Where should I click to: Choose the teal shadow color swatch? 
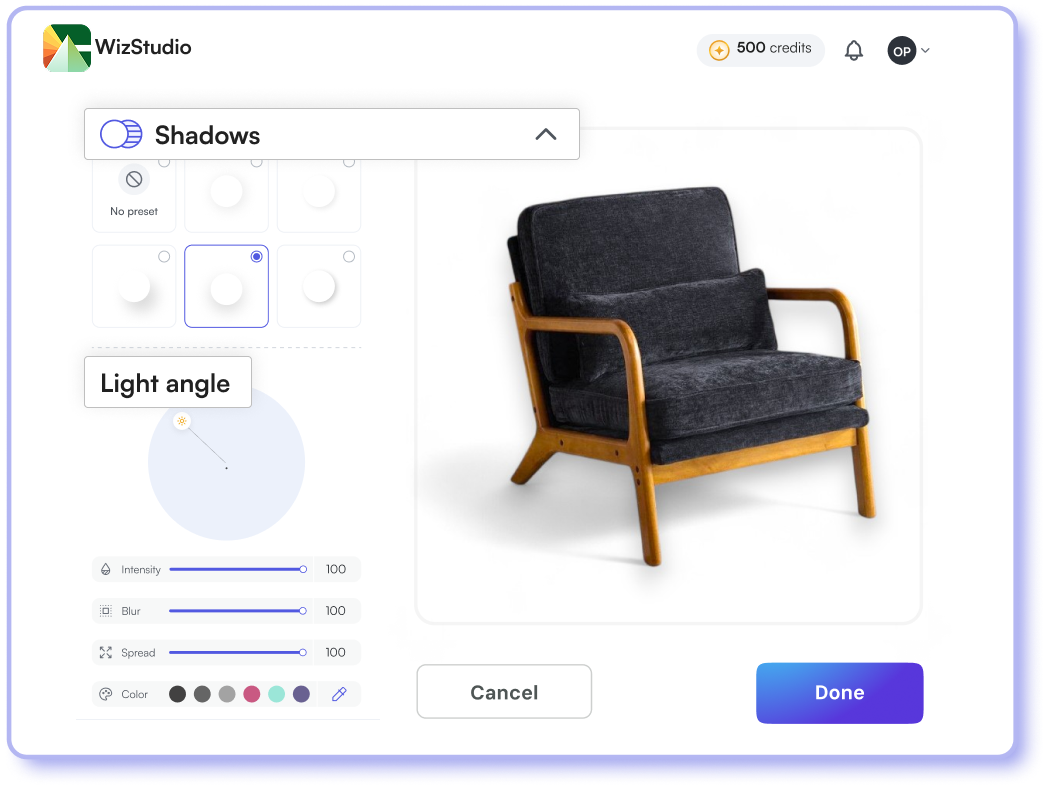277,694
